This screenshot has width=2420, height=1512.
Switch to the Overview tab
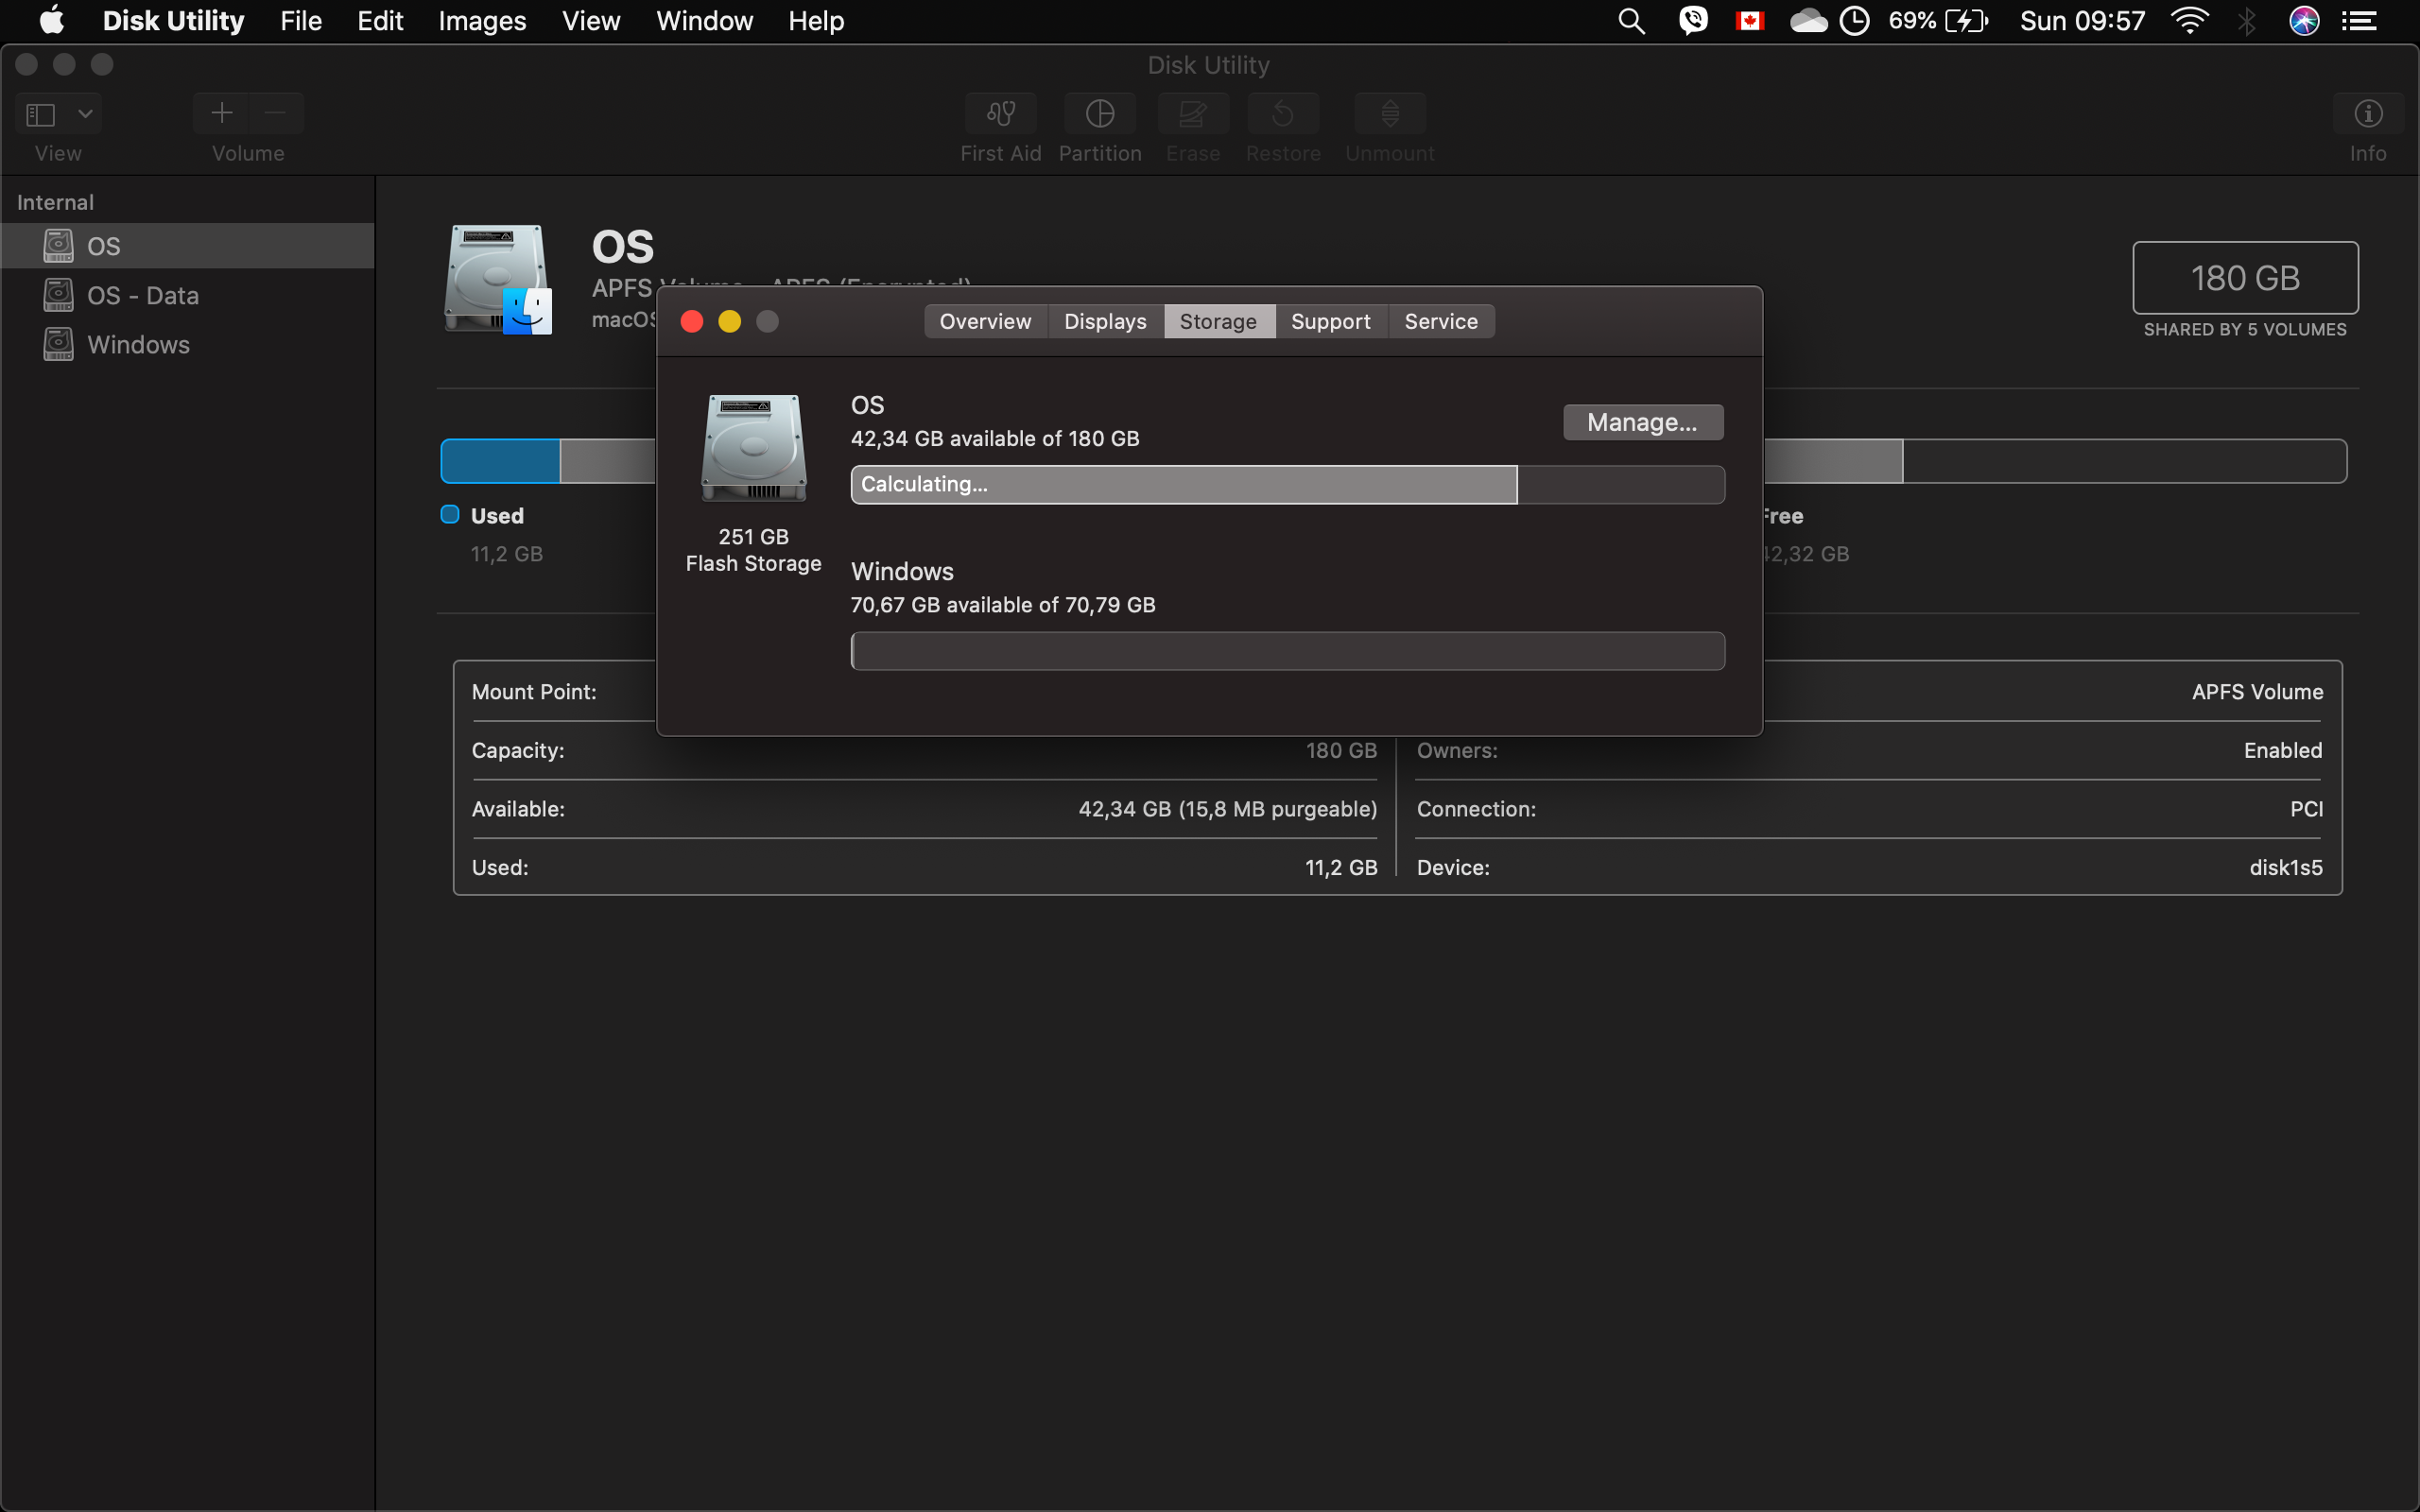(x=984, y=321)
